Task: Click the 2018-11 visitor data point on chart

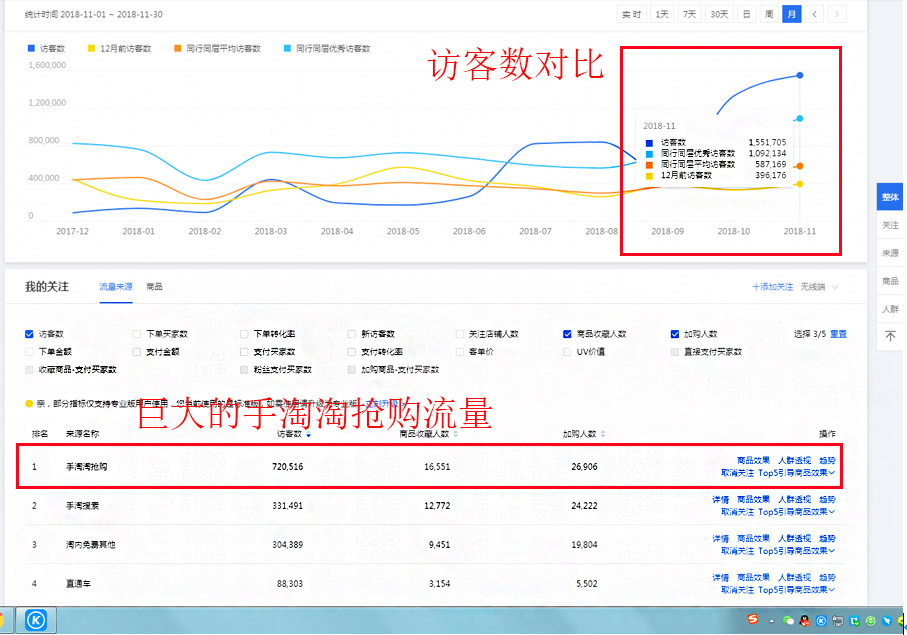Action: (x=799, y=74)
